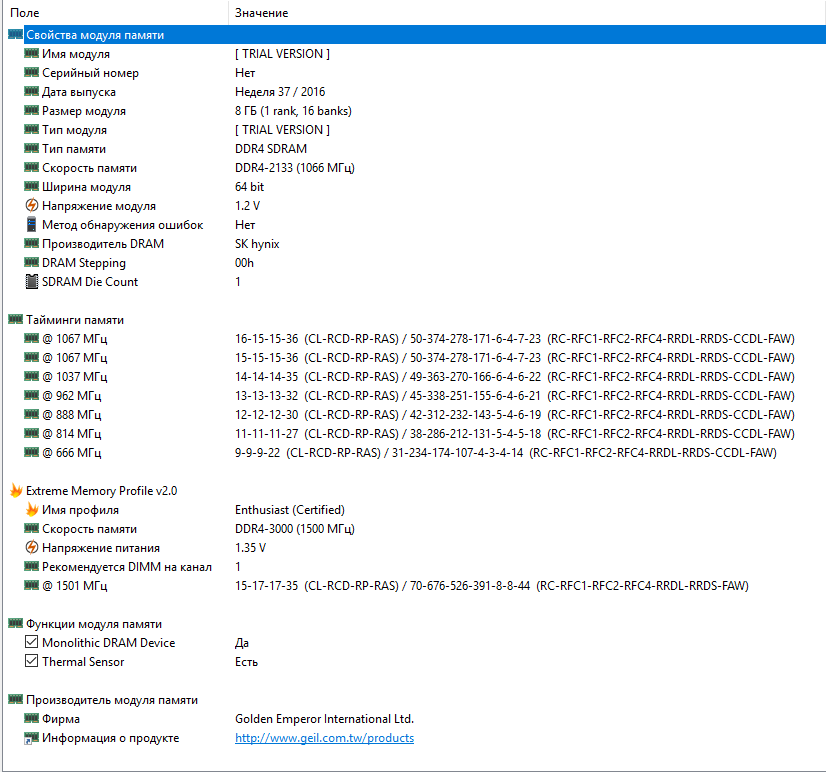Click the chip icon beside SDRAM Die Count
This screenshot has width=826, height=772.
click(32, 281)
